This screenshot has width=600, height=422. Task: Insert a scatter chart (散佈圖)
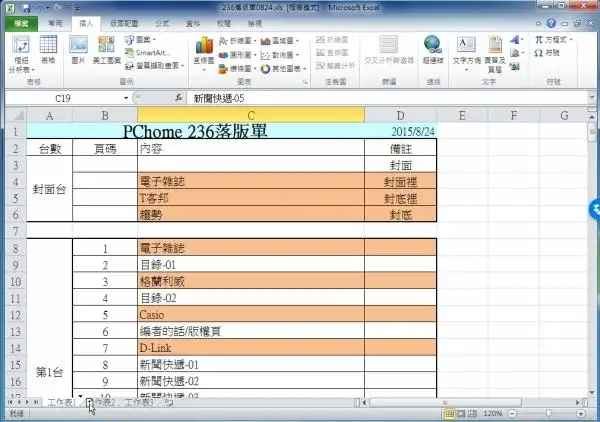pos(280,55)
